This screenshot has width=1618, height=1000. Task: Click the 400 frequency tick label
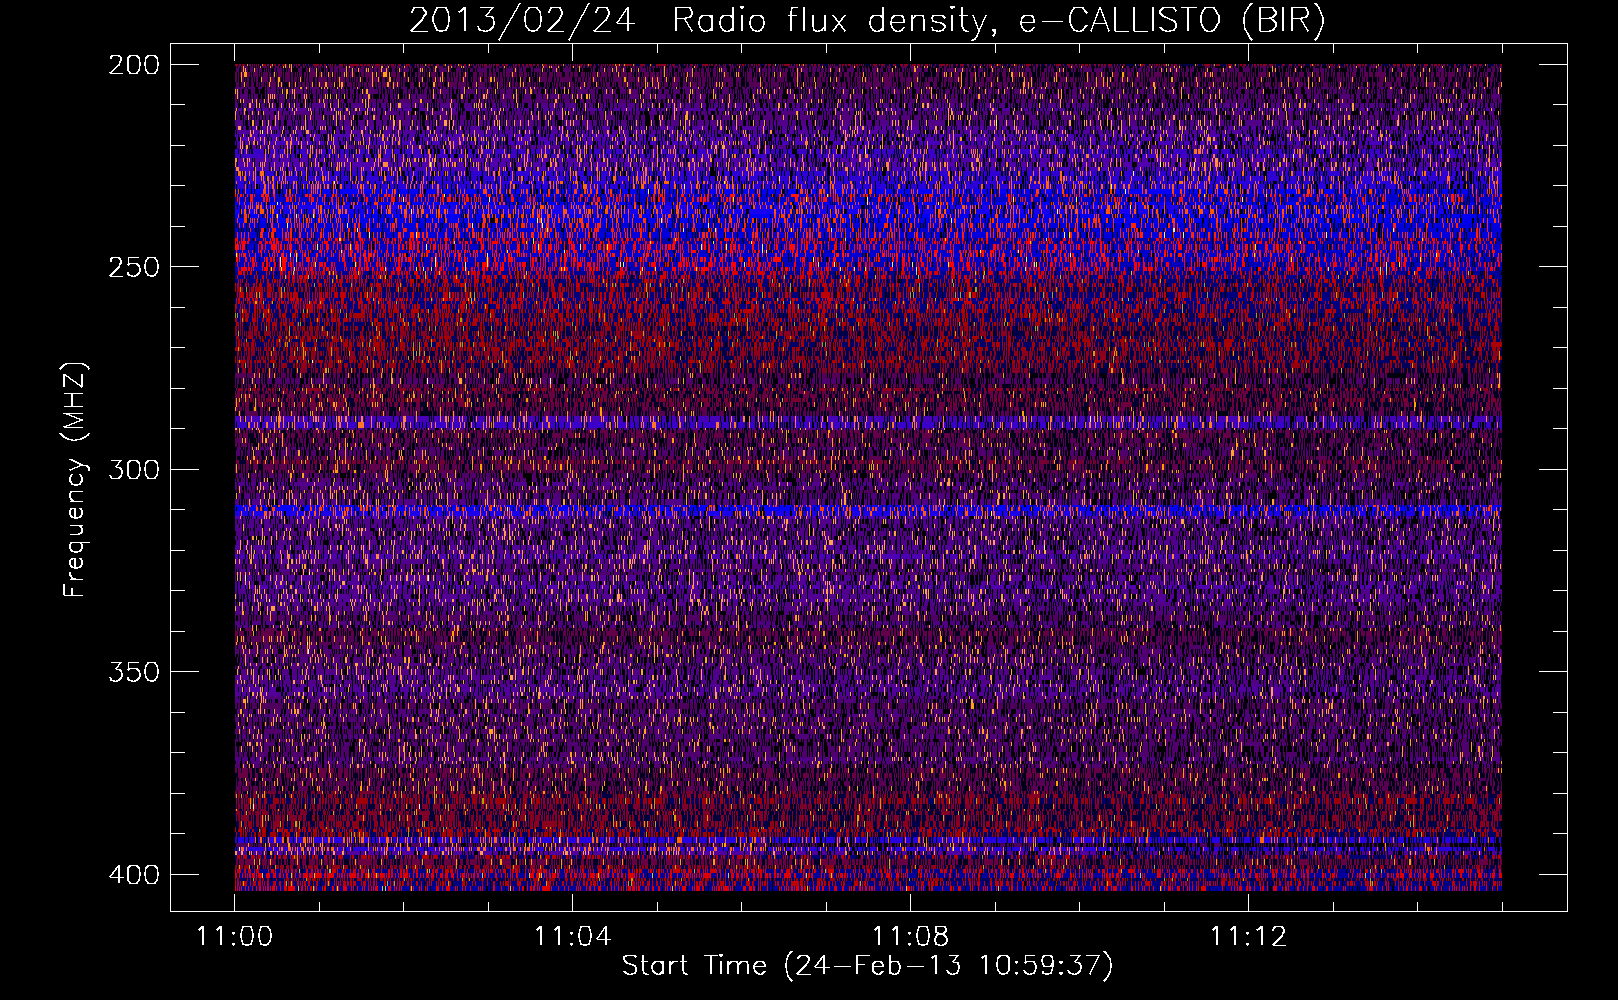[x=134, y=874]
